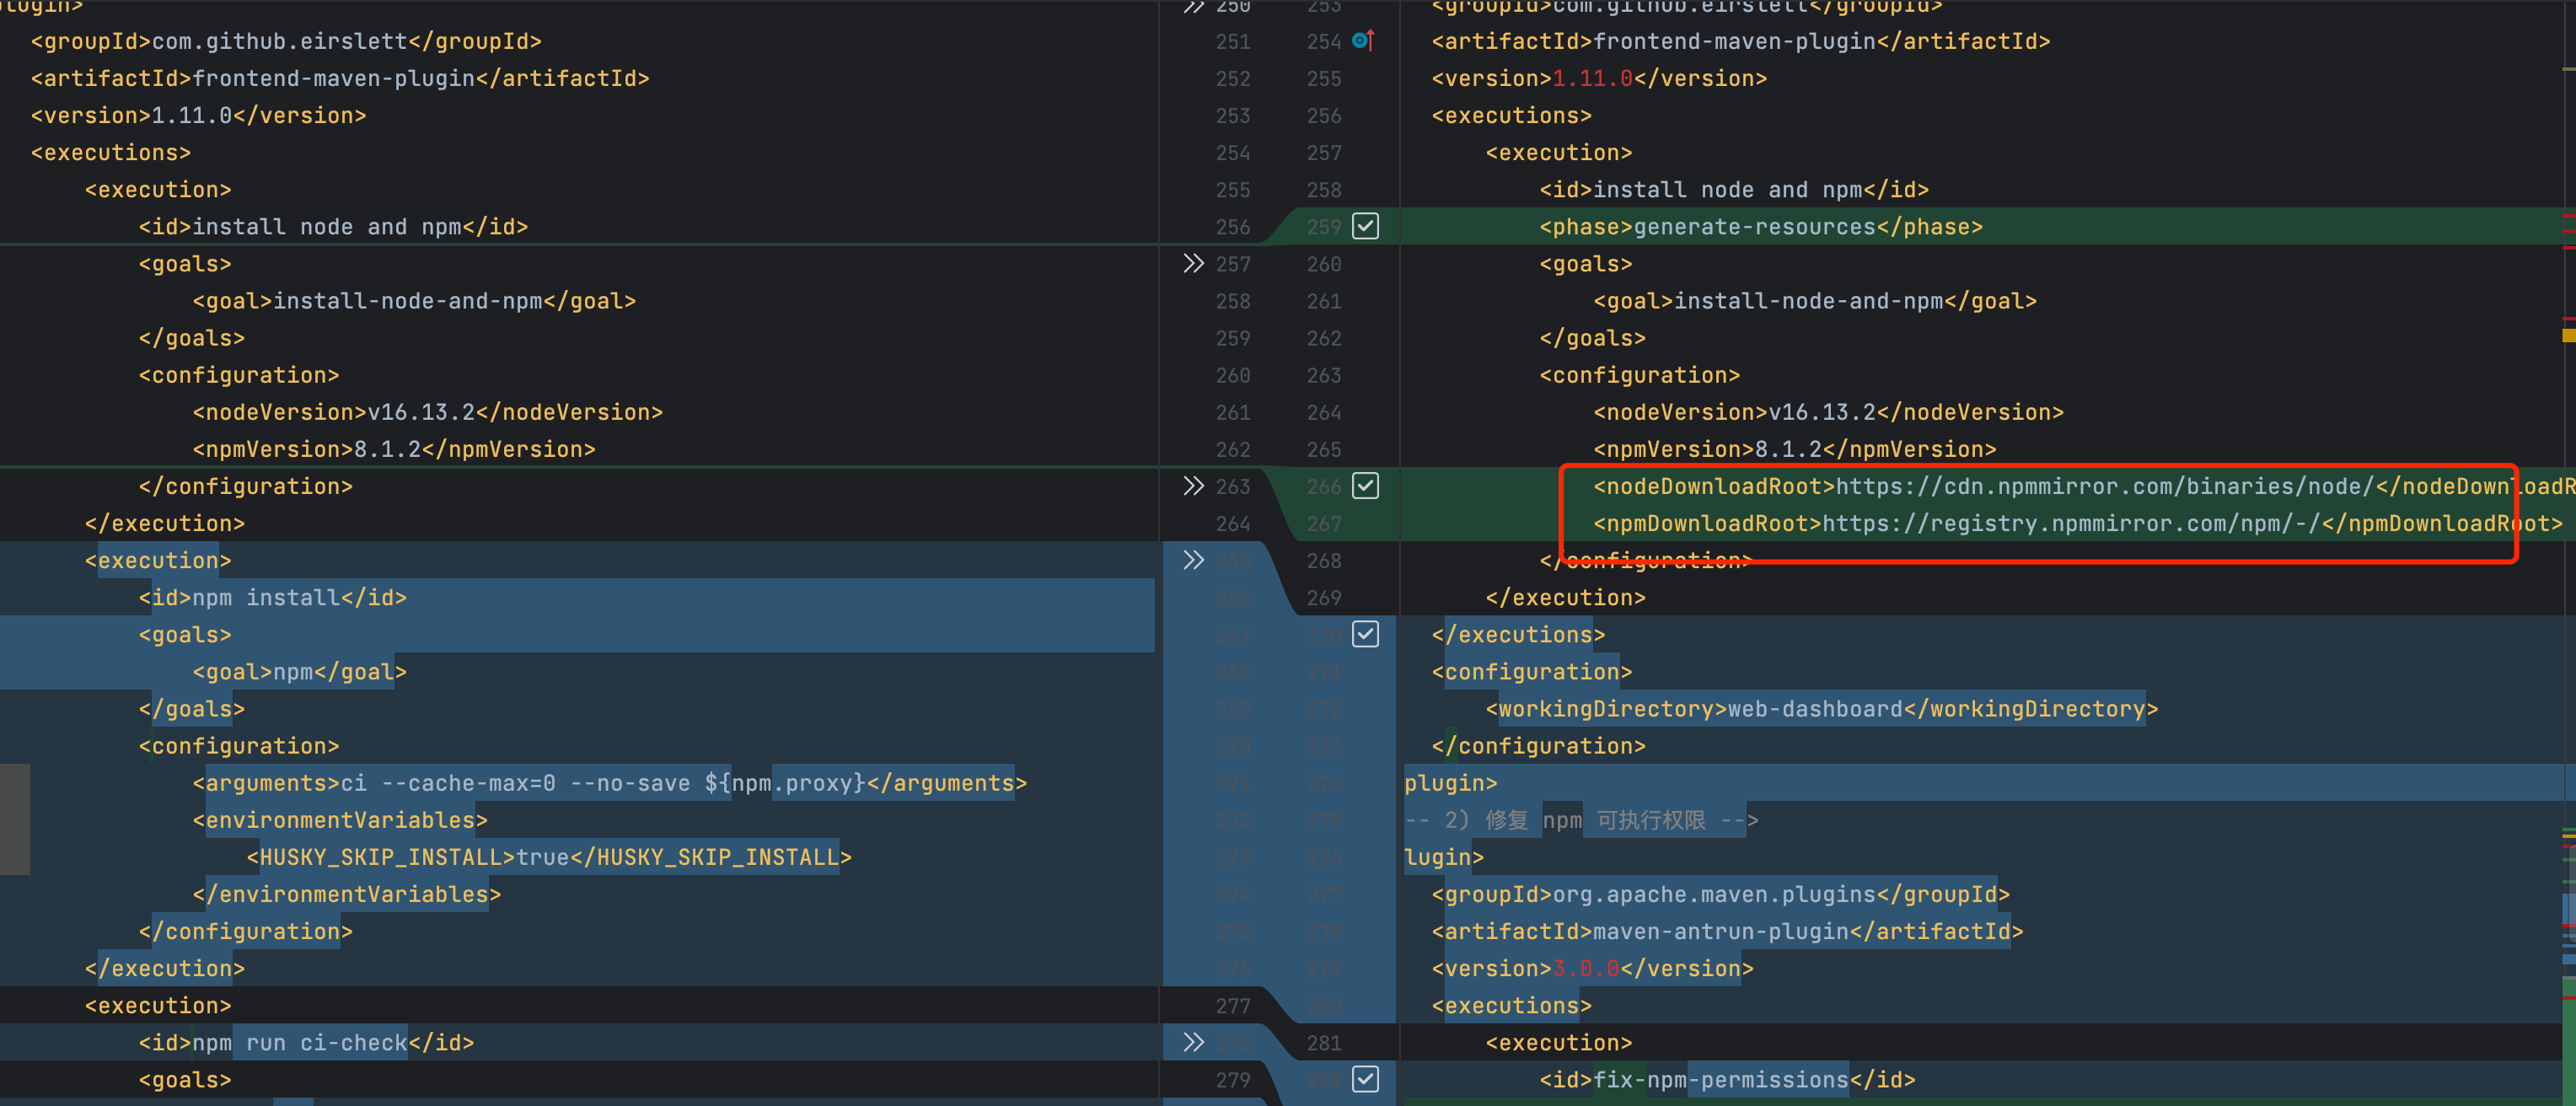Toggle checkbox at </executions> line 270
This screenshot has height=1106, width=2576.
(1365, 634)
